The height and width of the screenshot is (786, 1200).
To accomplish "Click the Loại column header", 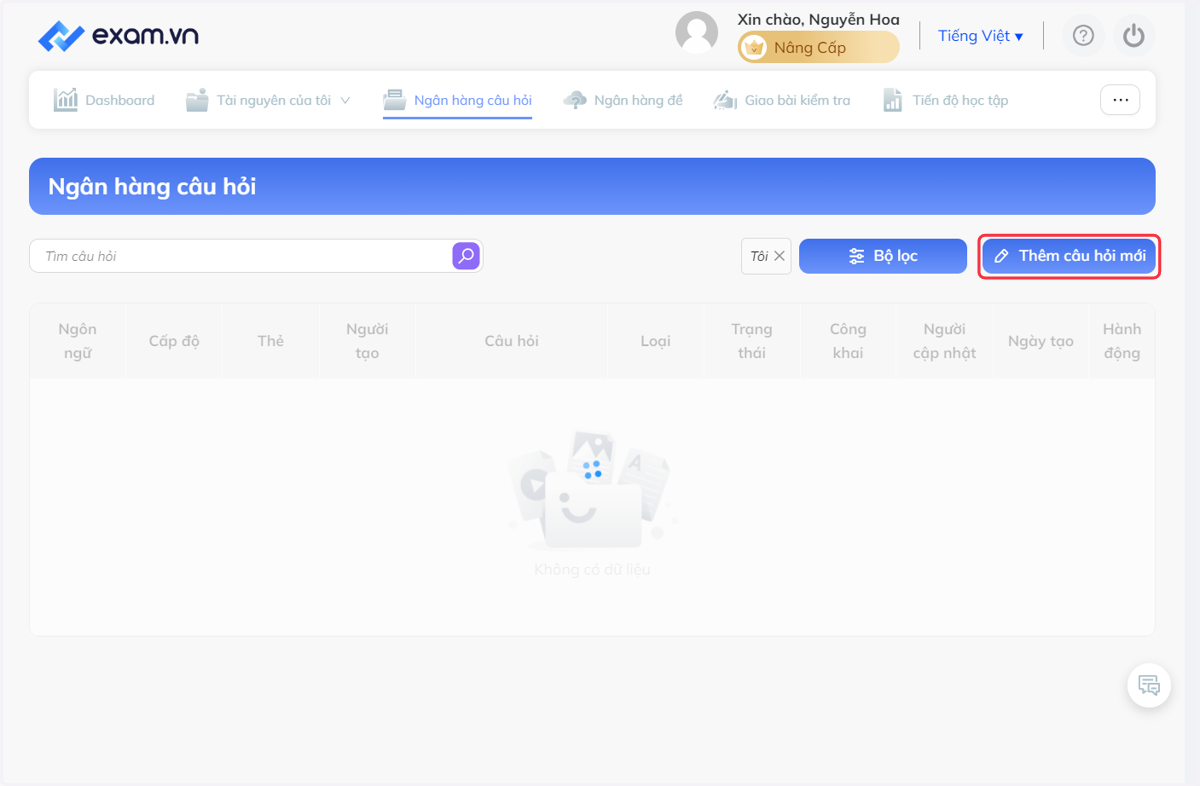I will click(x=656, y=341).
